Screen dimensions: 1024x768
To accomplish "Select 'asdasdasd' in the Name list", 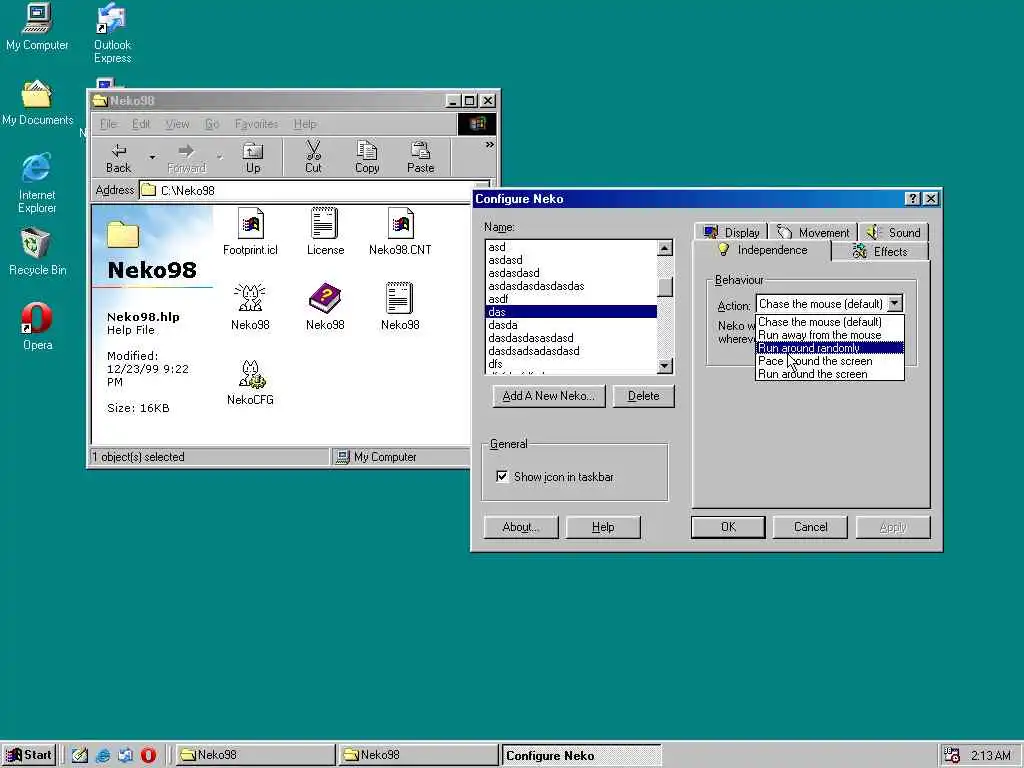I will point(571,273).
